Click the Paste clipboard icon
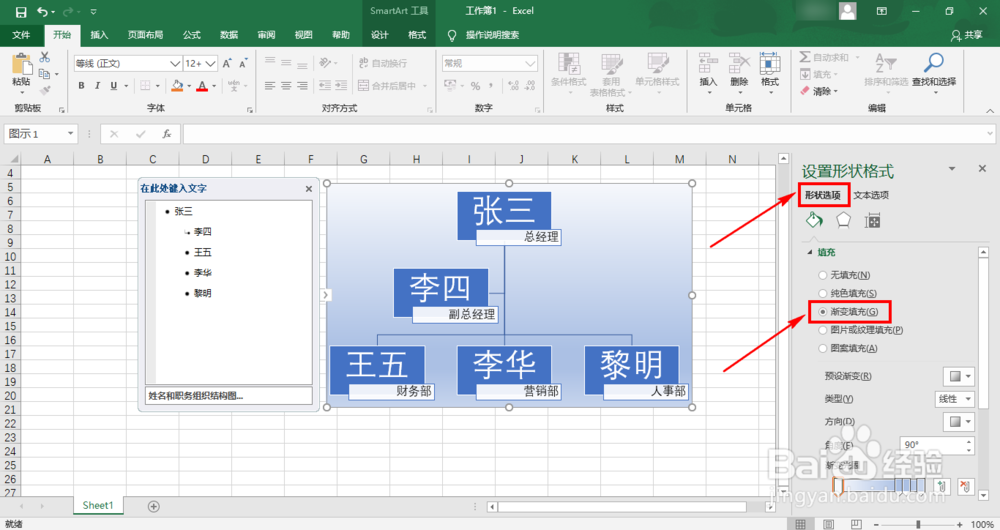1000x530 pixels. pos(21,65)
